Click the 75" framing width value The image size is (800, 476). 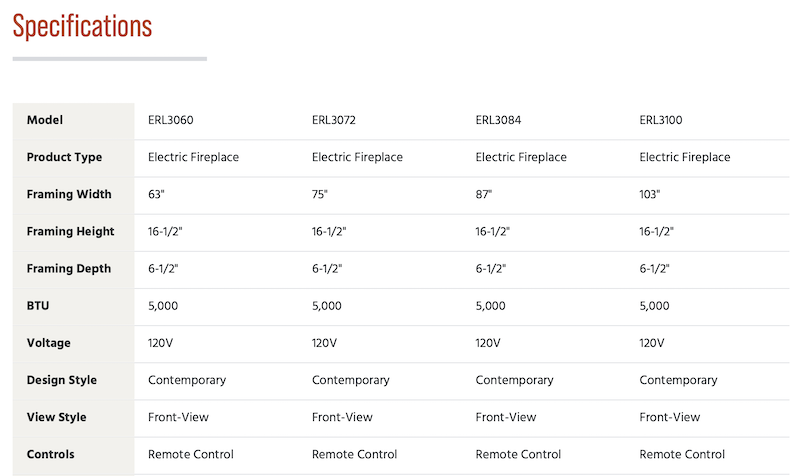[320, 194]
